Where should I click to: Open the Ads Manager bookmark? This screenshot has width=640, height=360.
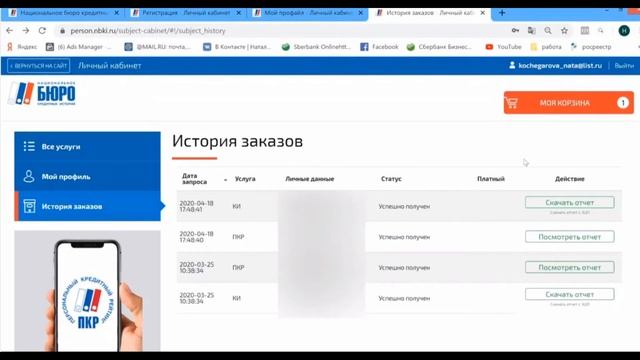pyautogui.click(x=78, y=47)
